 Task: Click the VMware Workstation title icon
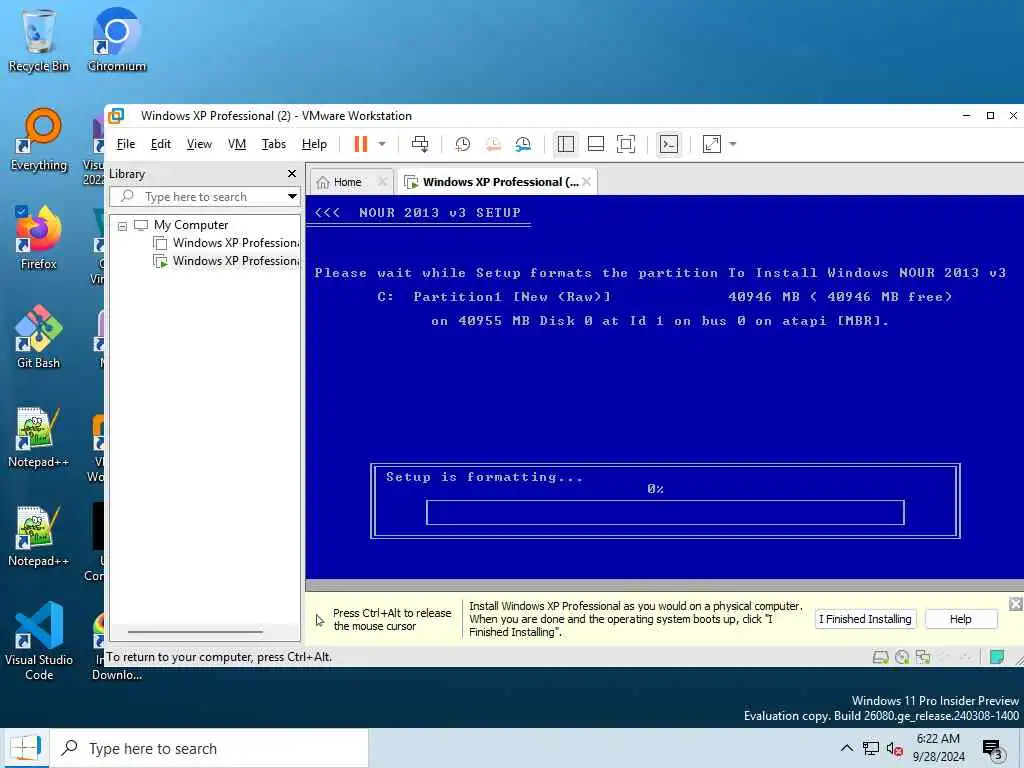116,116
